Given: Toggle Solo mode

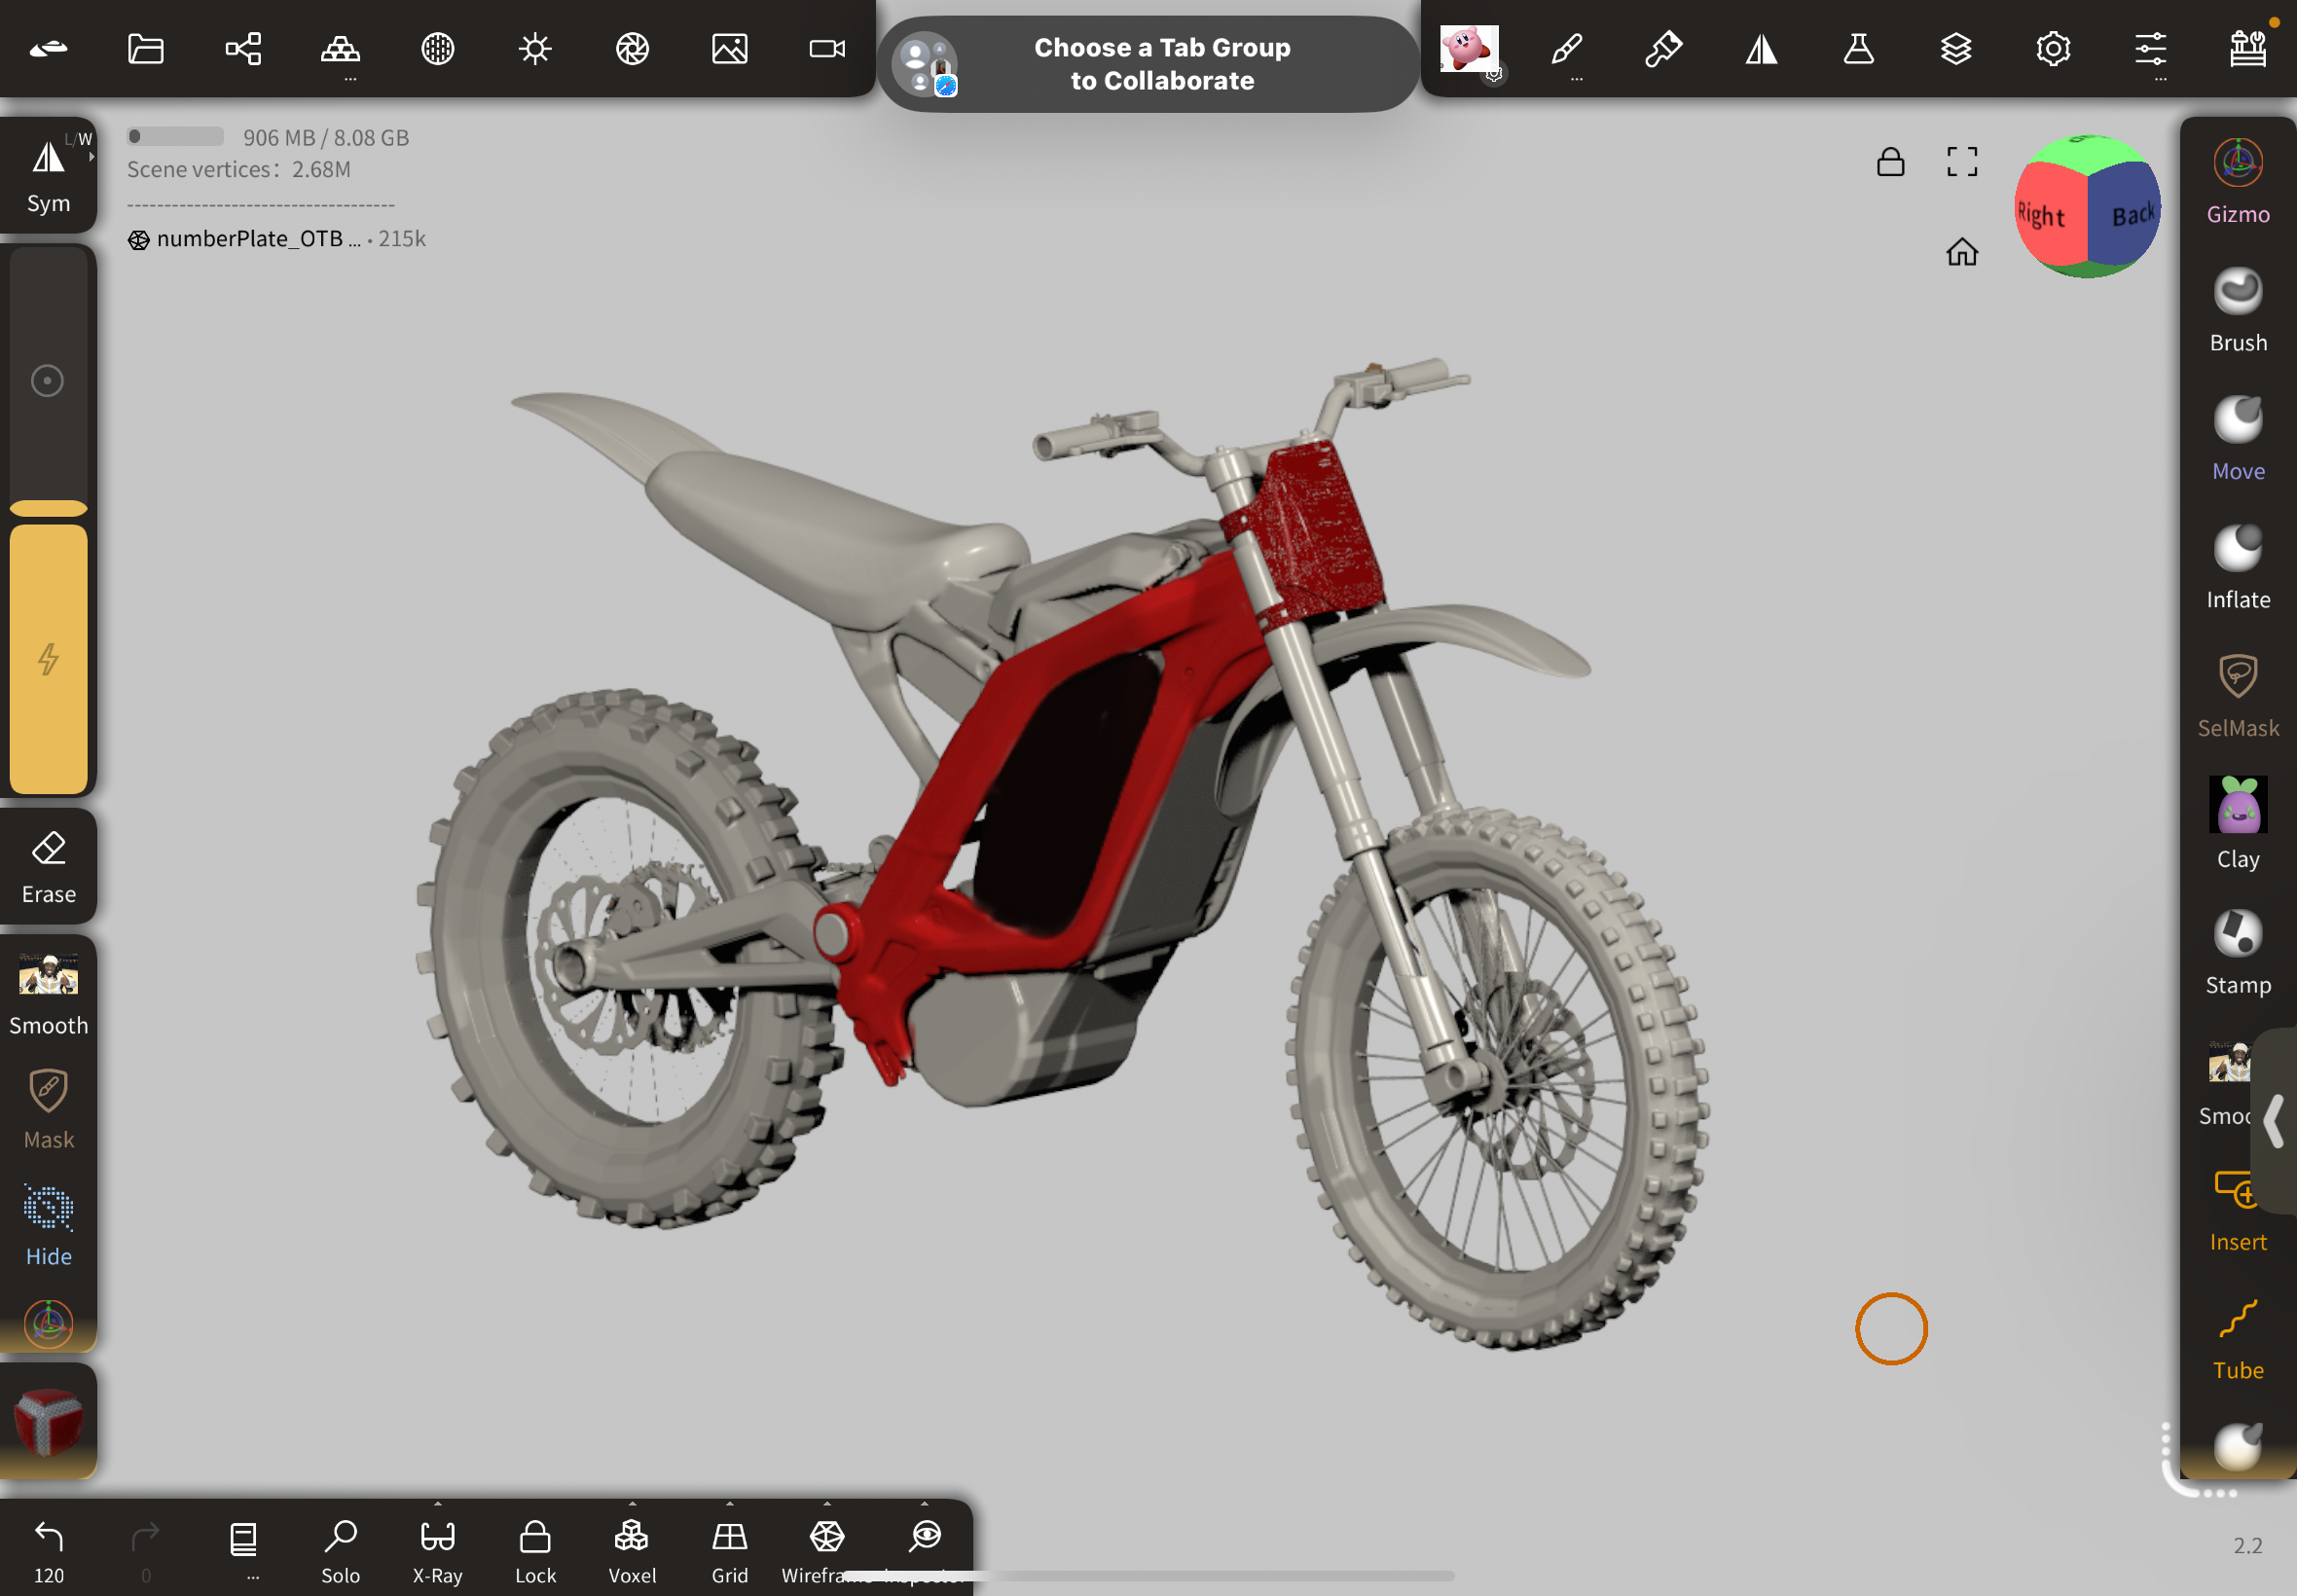Looking at the screenshot, I should 340,1551.
